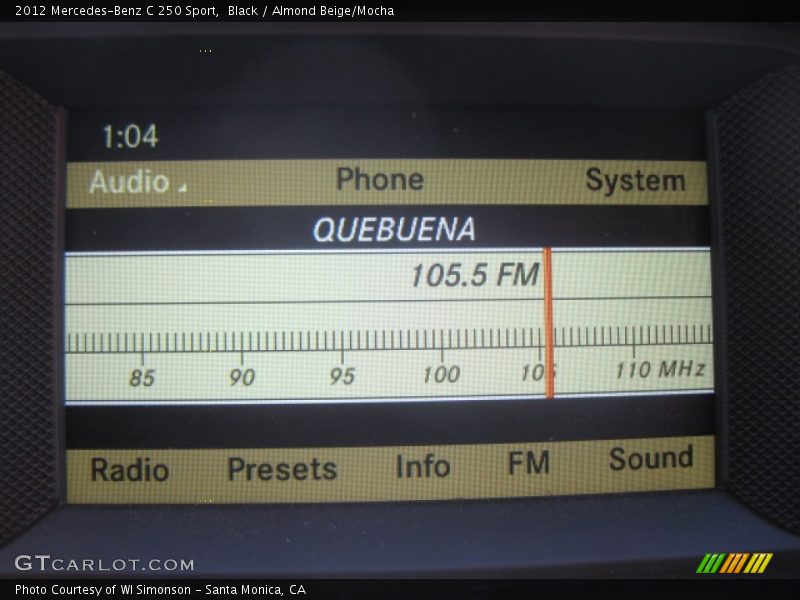
Task: Open Sound settings
Action: [651, 459]
